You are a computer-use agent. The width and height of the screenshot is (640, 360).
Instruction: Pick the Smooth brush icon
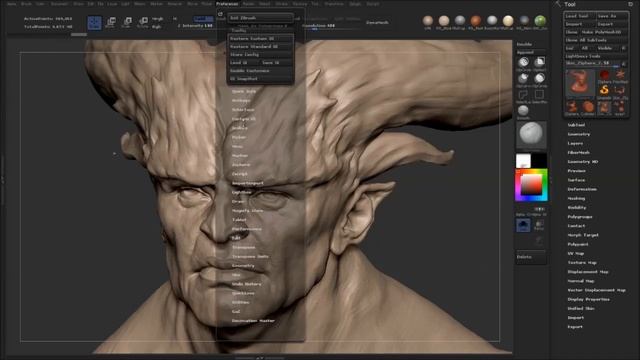(x=523, y=110)
